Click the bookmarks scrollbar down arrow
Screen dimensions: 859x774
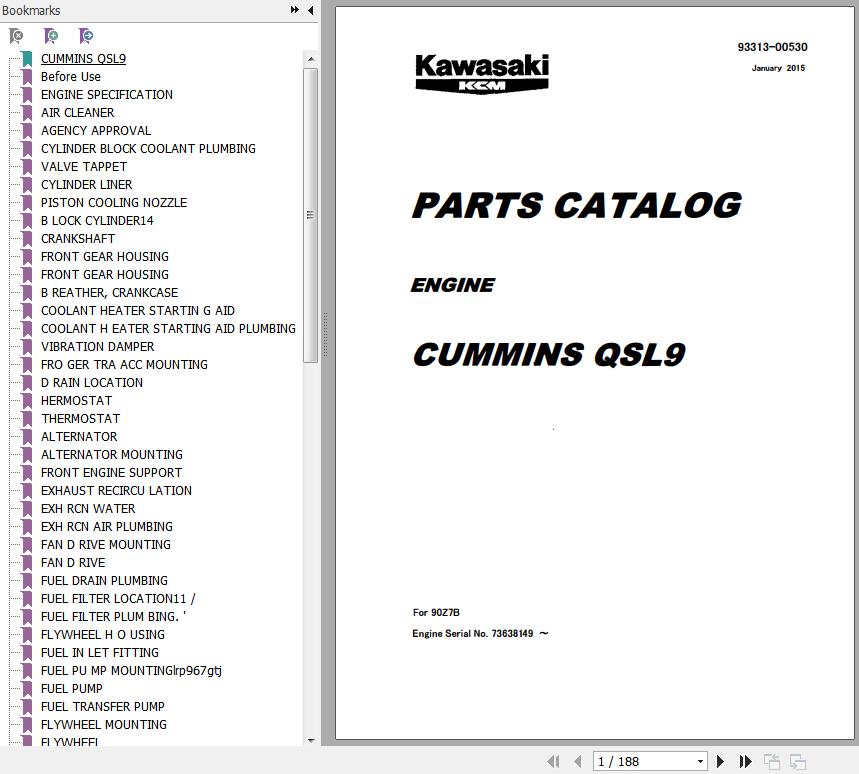click(311, 741)
